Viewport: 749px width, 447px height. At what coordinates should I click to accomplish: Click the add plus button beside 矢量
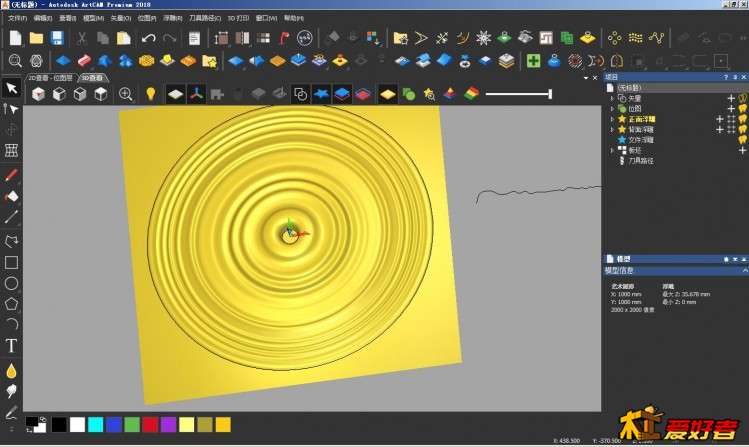point(730,98)
